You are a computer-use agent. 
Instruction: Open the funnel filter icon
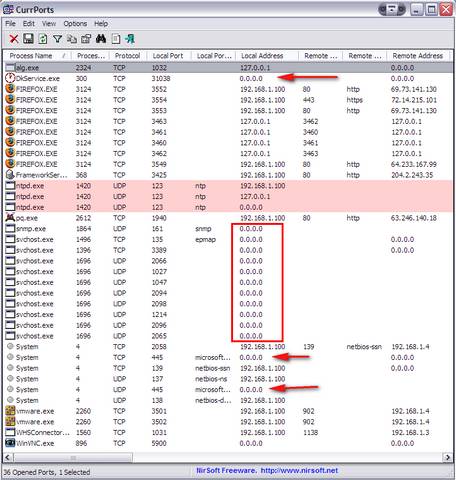coord(57,39)
